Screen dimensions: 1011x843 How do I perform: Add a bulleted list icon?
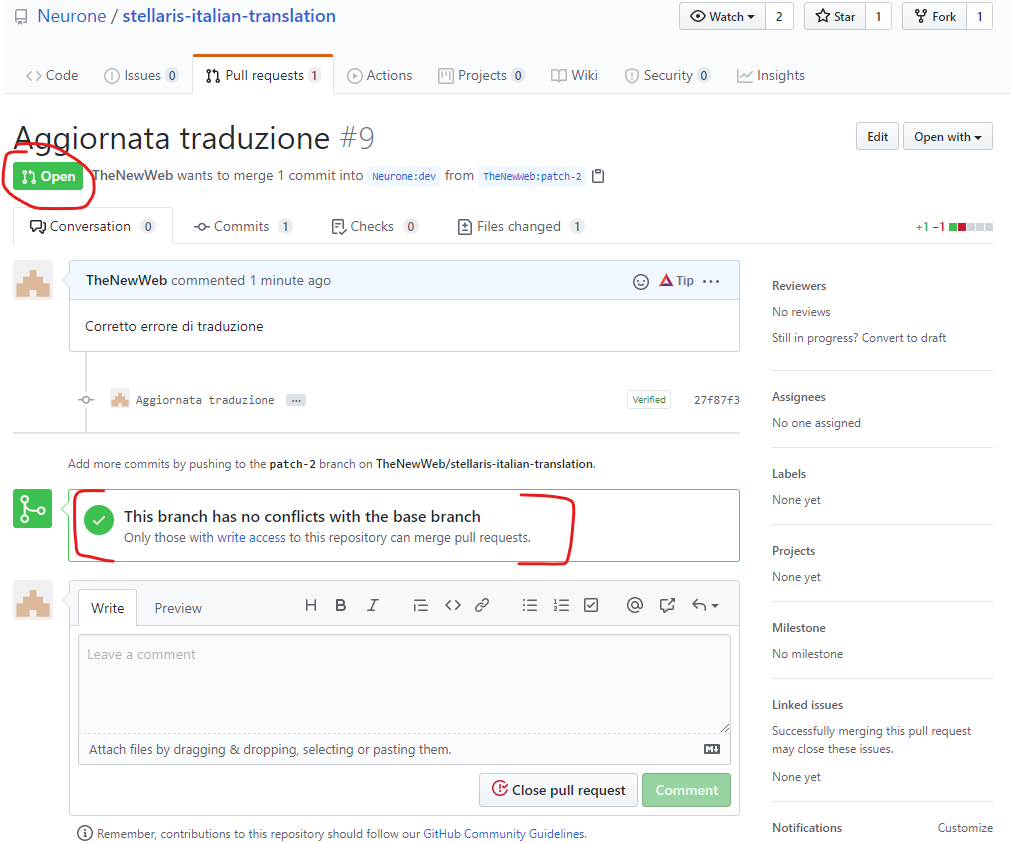pos(529,605)
